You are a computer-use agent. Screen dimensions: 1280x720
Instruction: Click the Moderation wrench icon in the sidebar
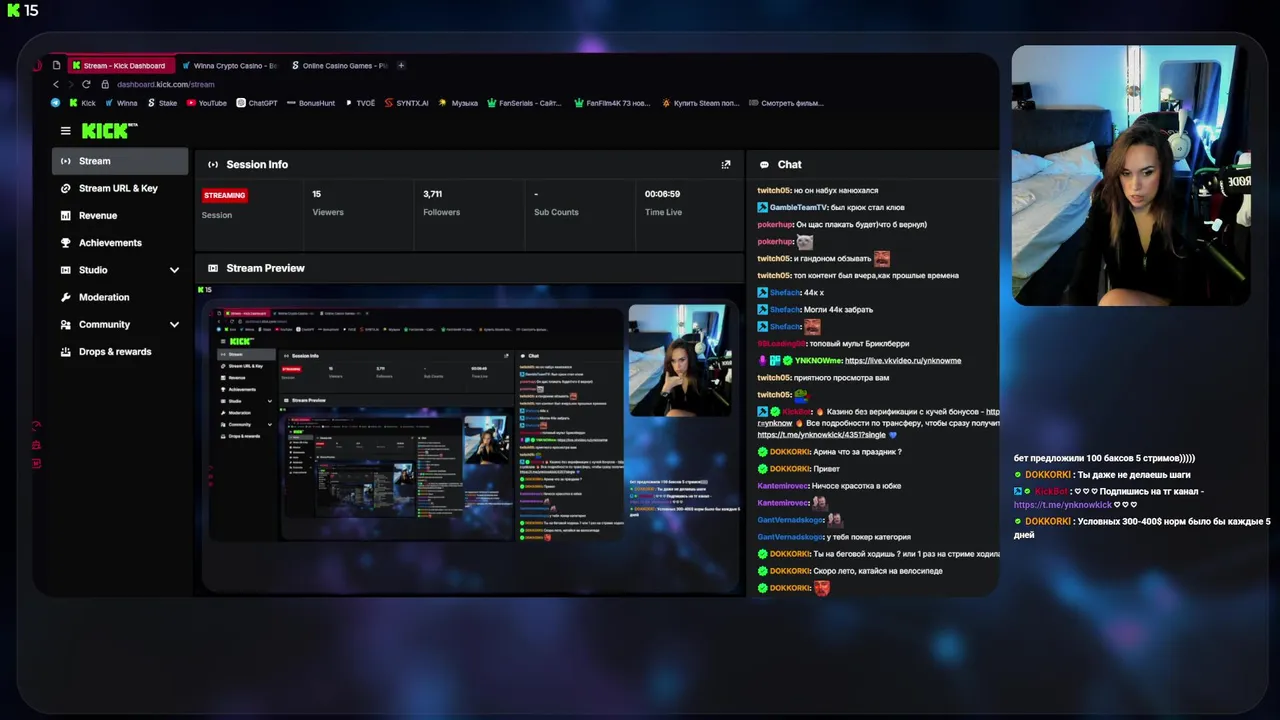click(x=66, y=297)
